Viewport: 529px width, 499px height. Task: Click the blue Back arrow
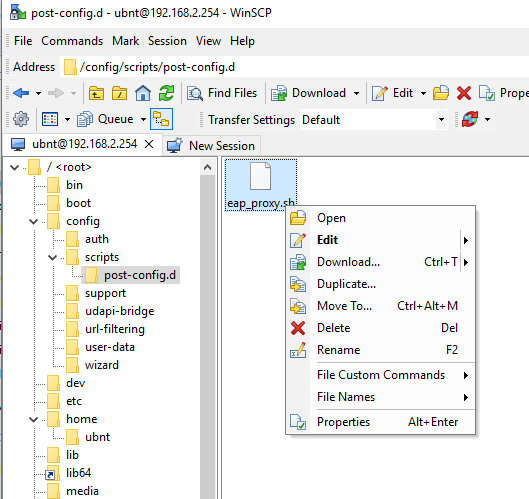tap(21, 93)
